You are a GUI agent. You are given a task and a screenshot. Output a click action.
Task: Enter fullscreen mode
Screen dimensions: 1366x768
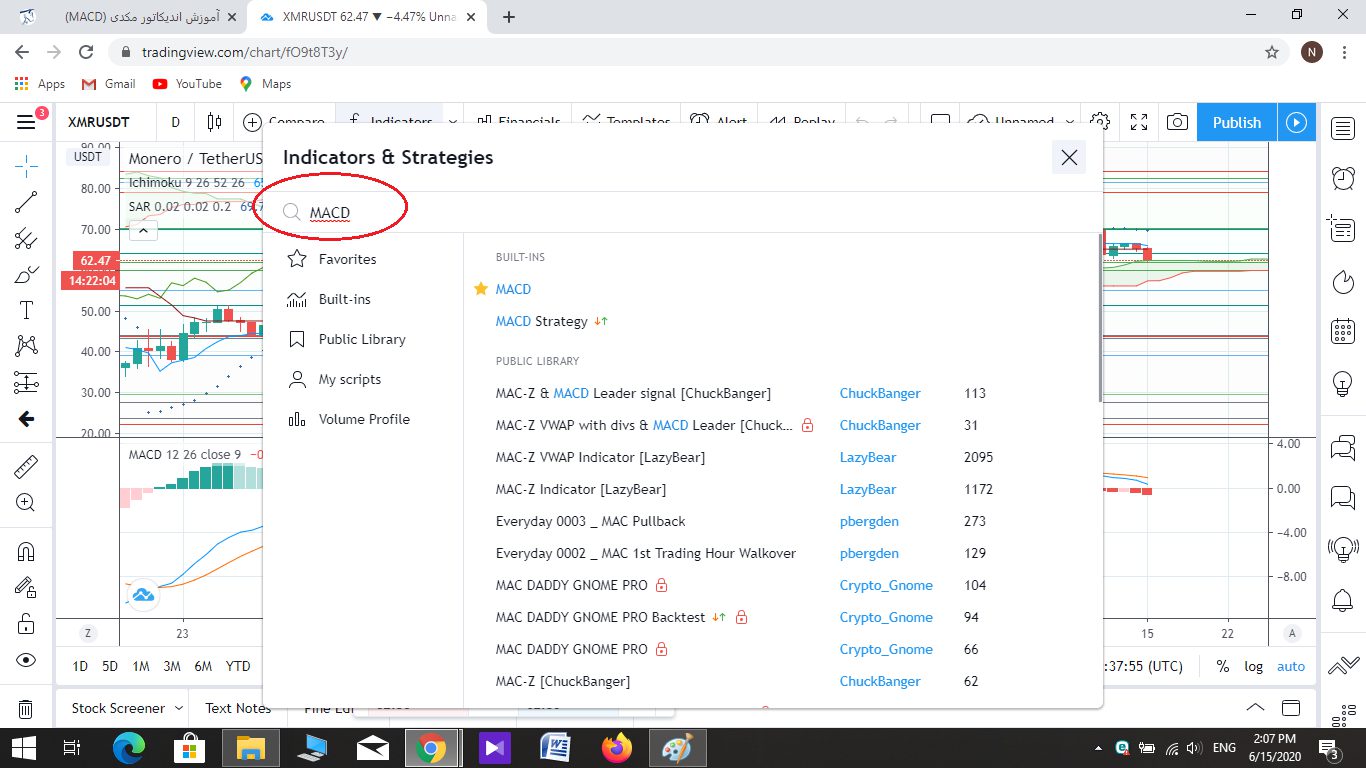1139,122
